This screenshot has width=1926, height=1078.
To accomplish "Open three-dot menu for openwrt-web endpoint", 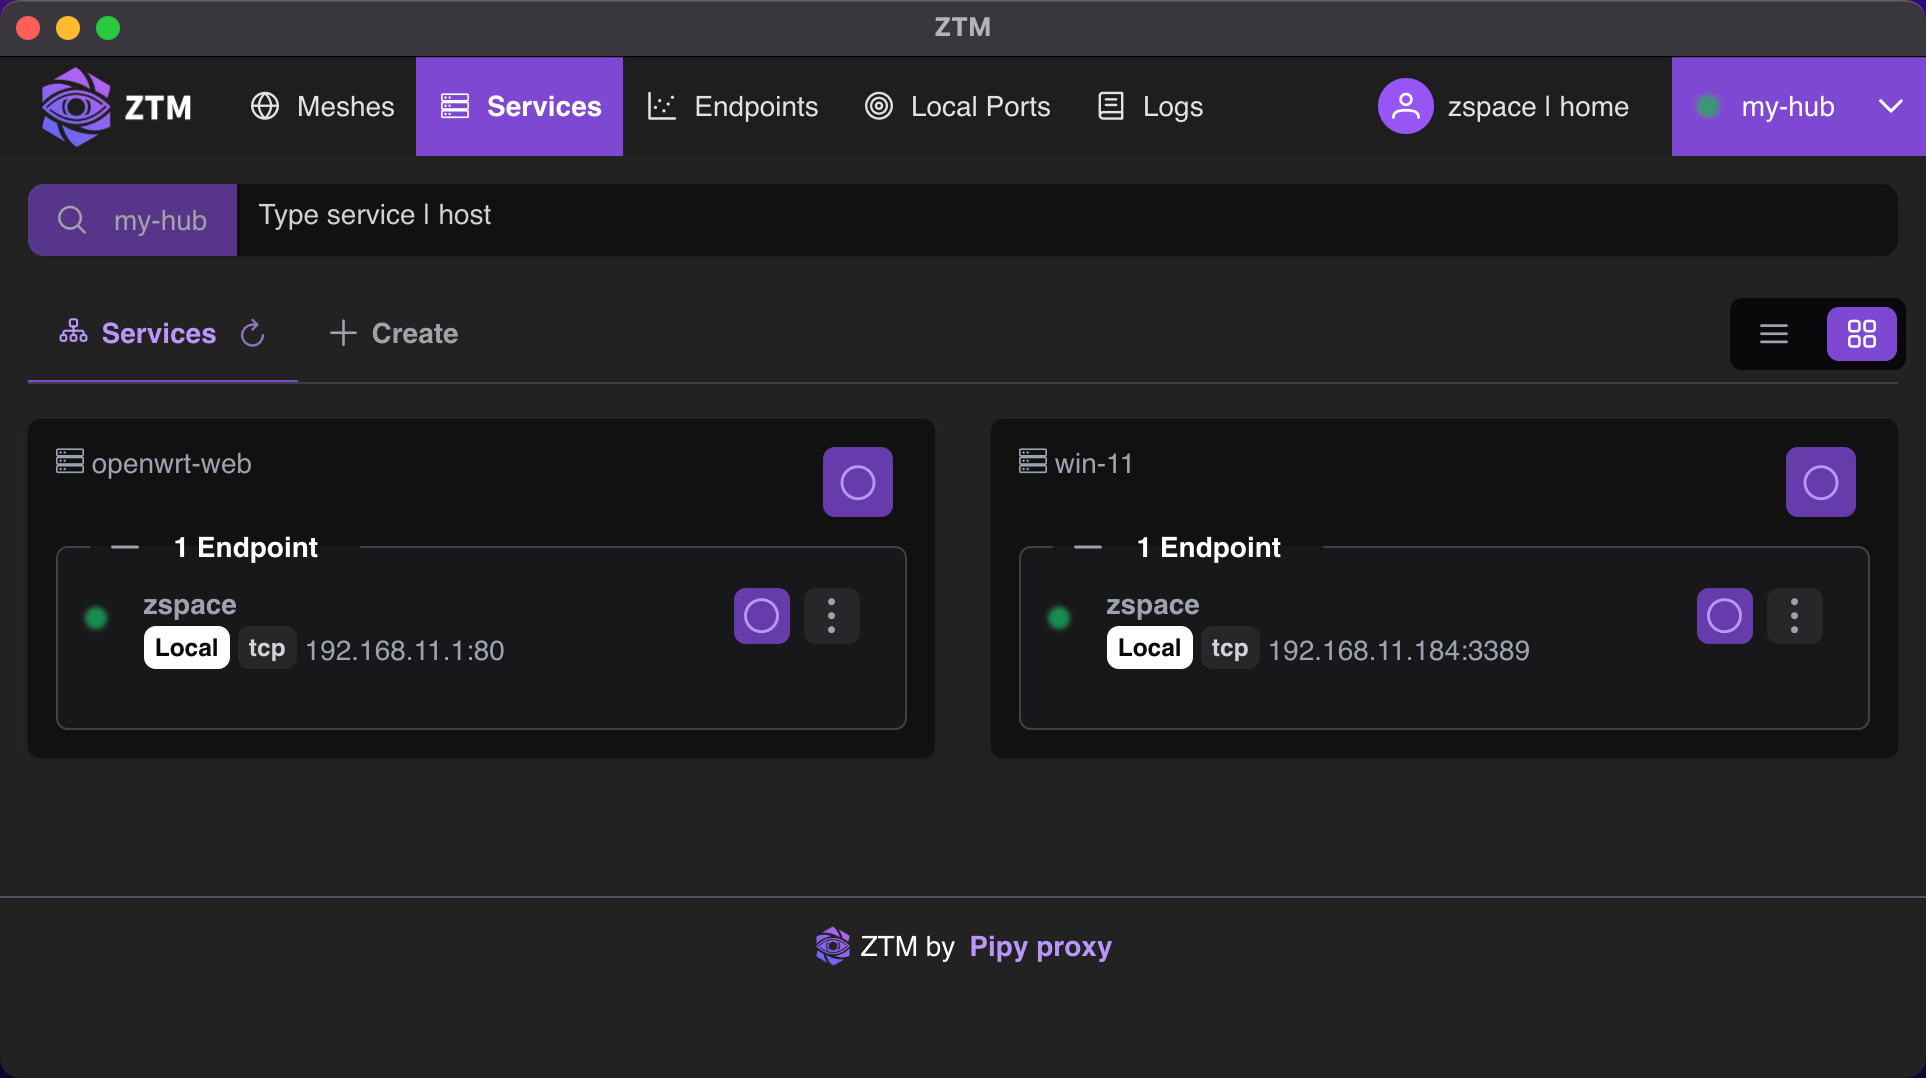I will (831, 616).
